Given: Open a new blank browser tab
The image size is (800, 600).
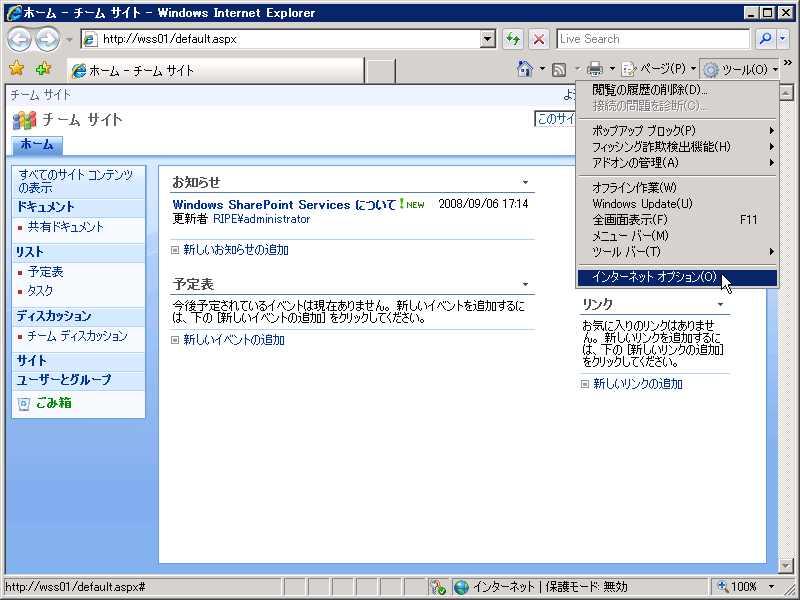Looking at the screenshot, I should pyautogui.click(x=380, y=70).
